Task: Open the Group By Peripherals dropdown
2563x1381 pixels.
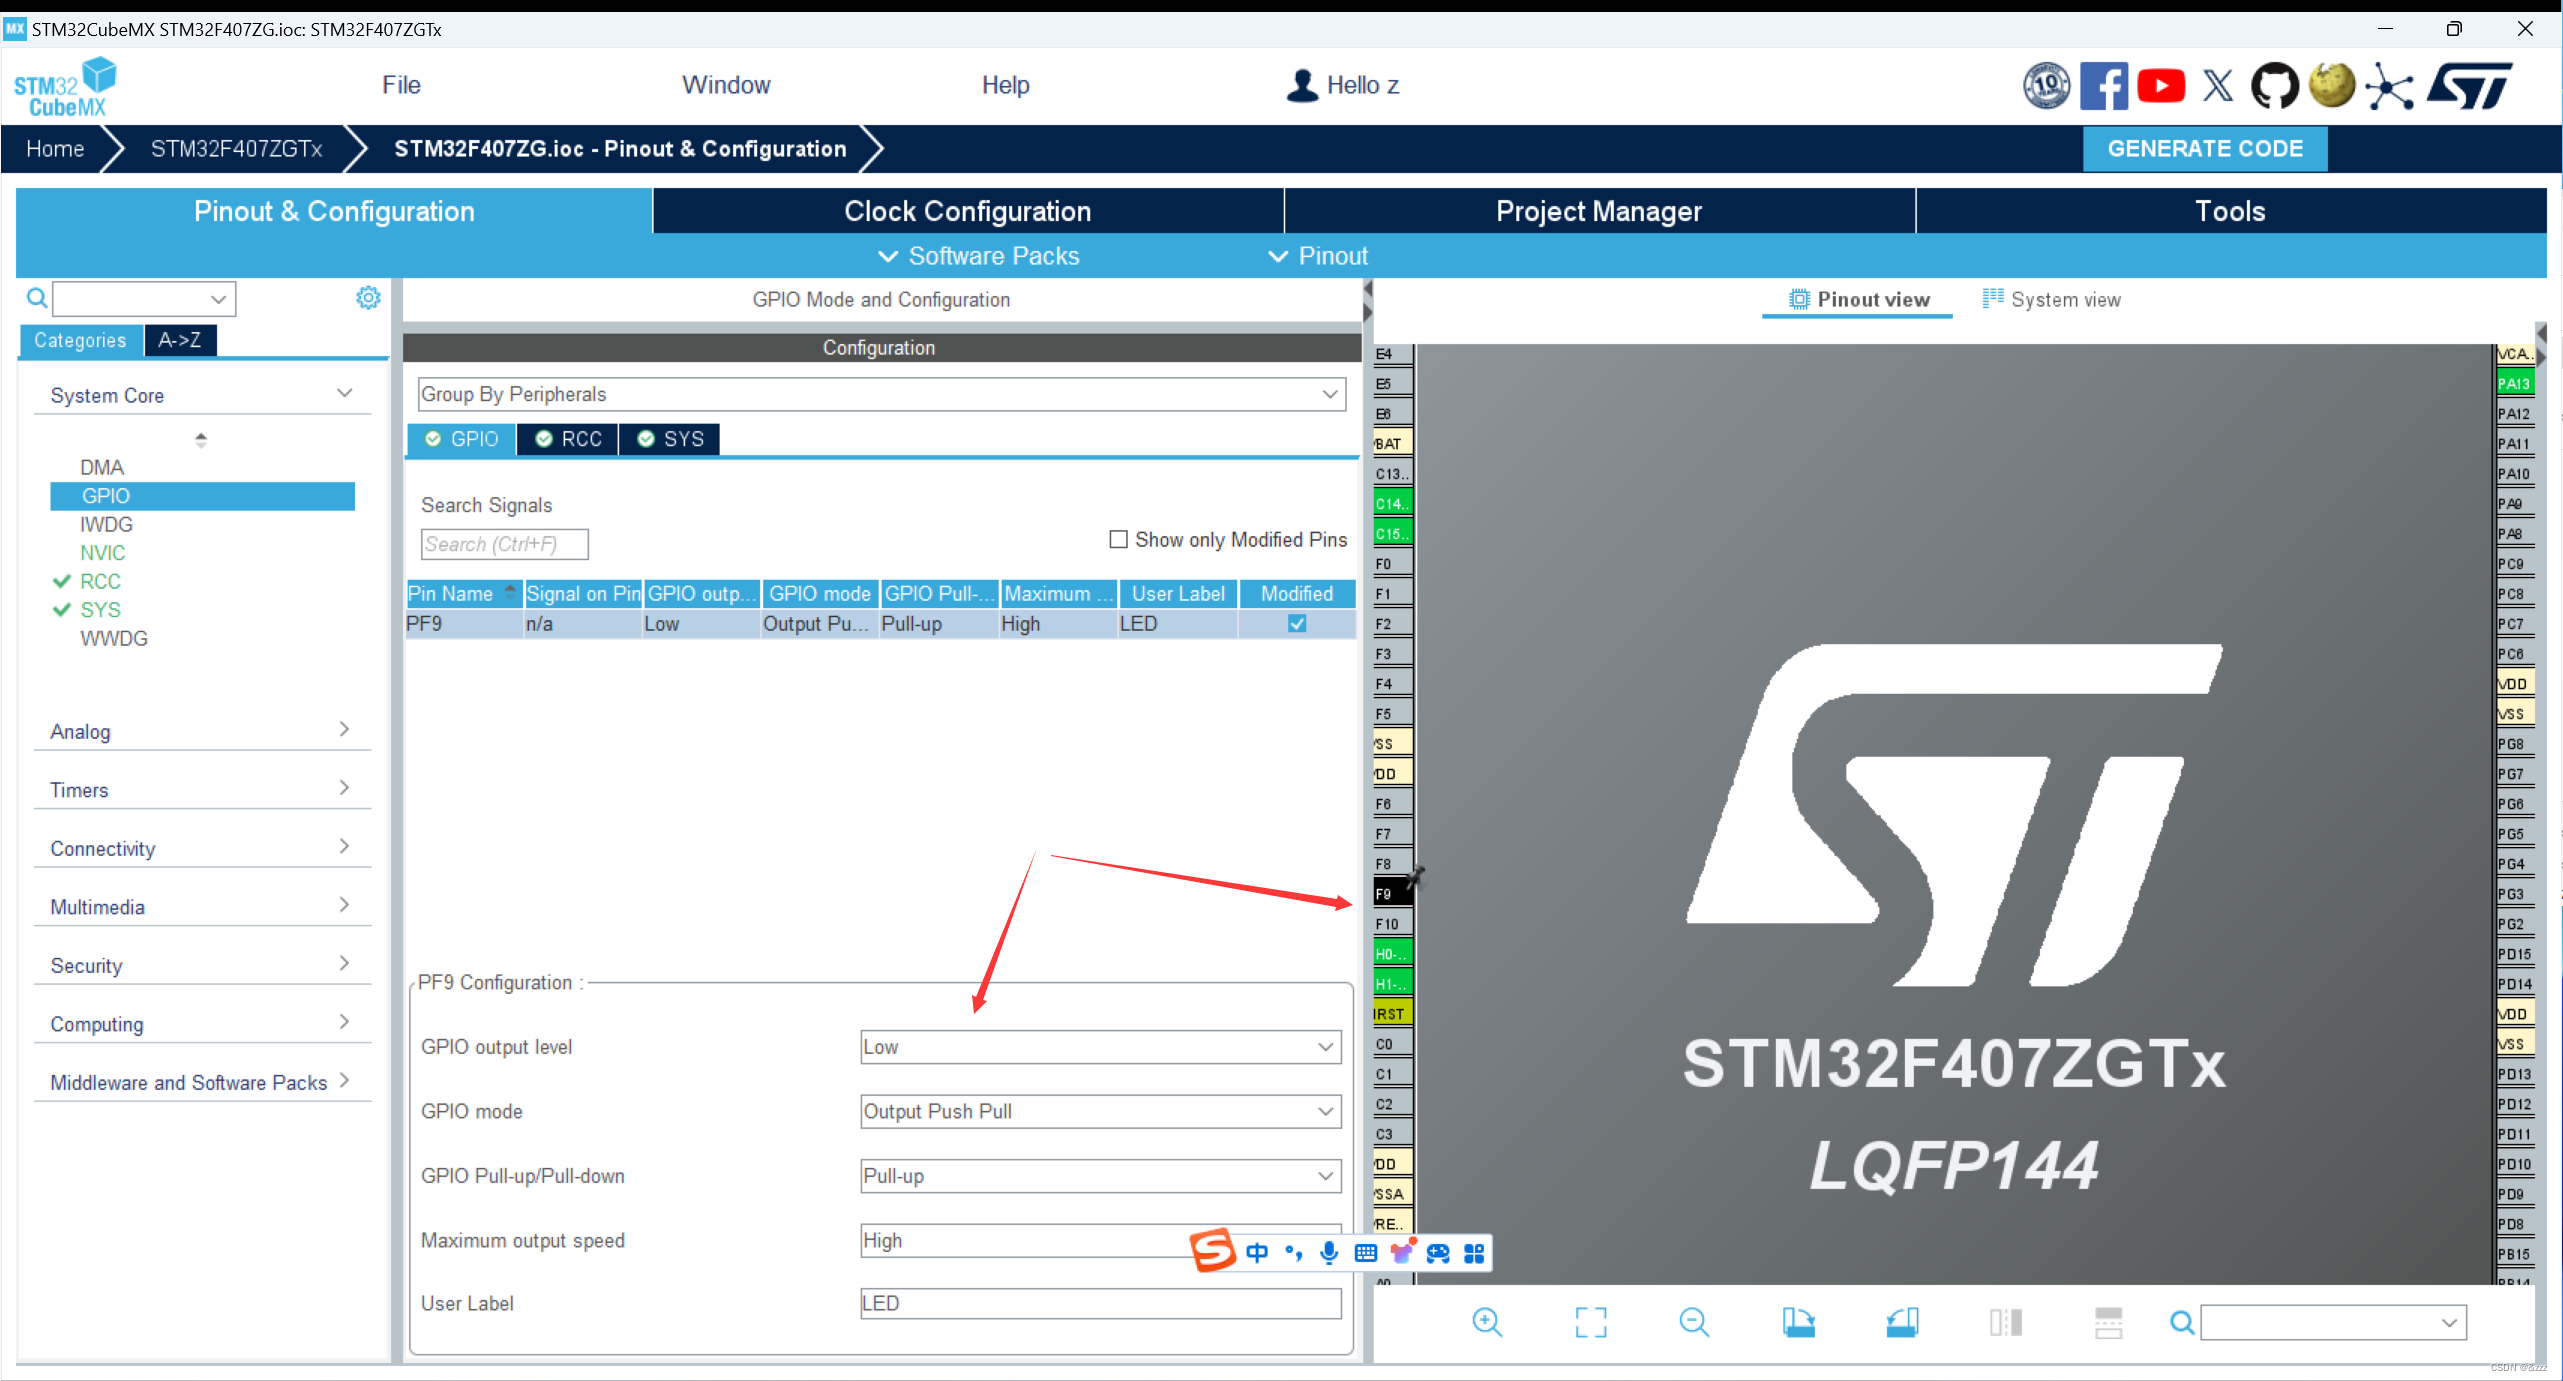Action: 881,394
